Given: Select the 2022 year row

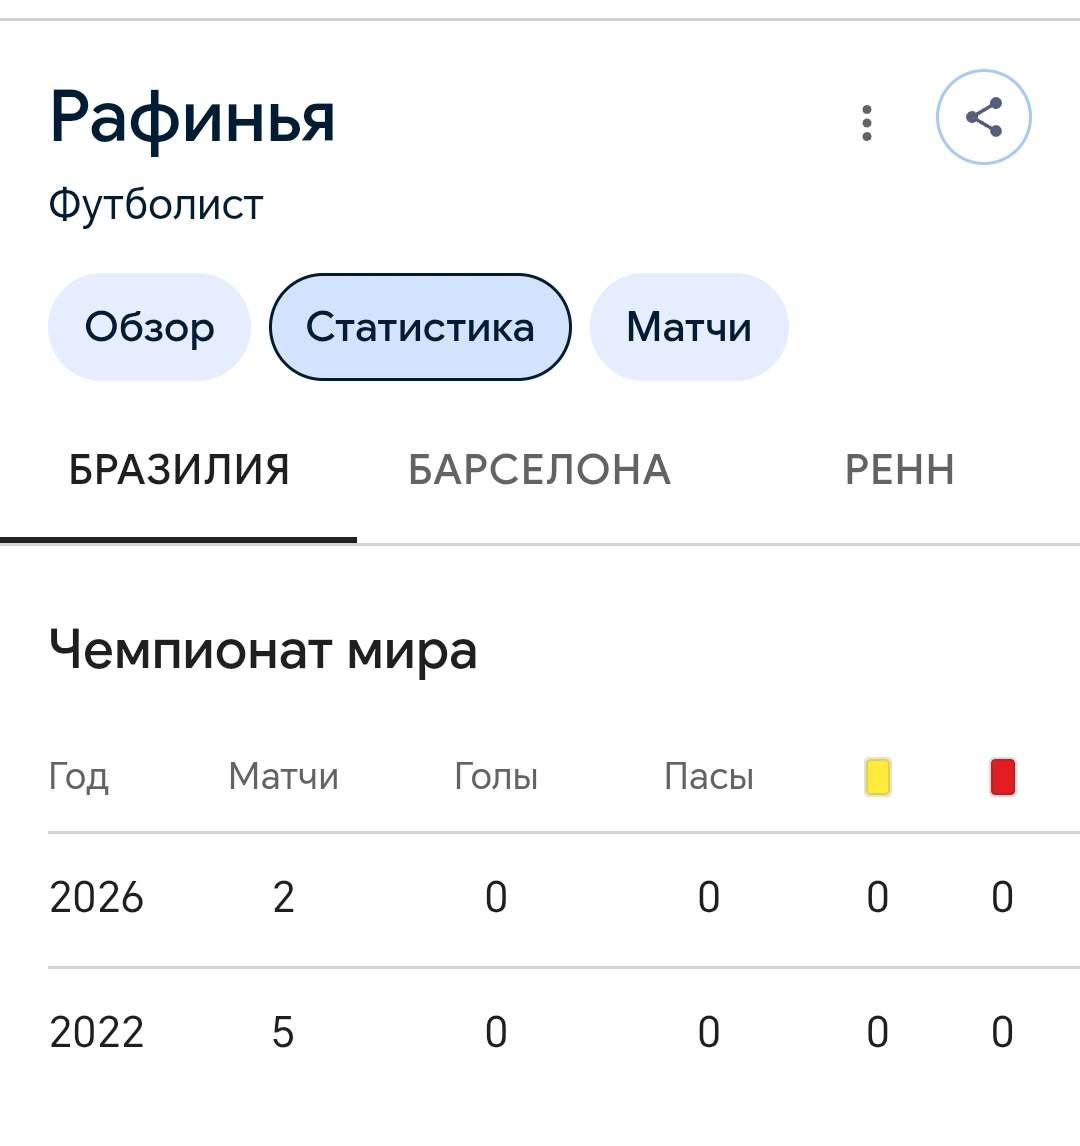Looking at the screenshot, I should point(564,1033).
